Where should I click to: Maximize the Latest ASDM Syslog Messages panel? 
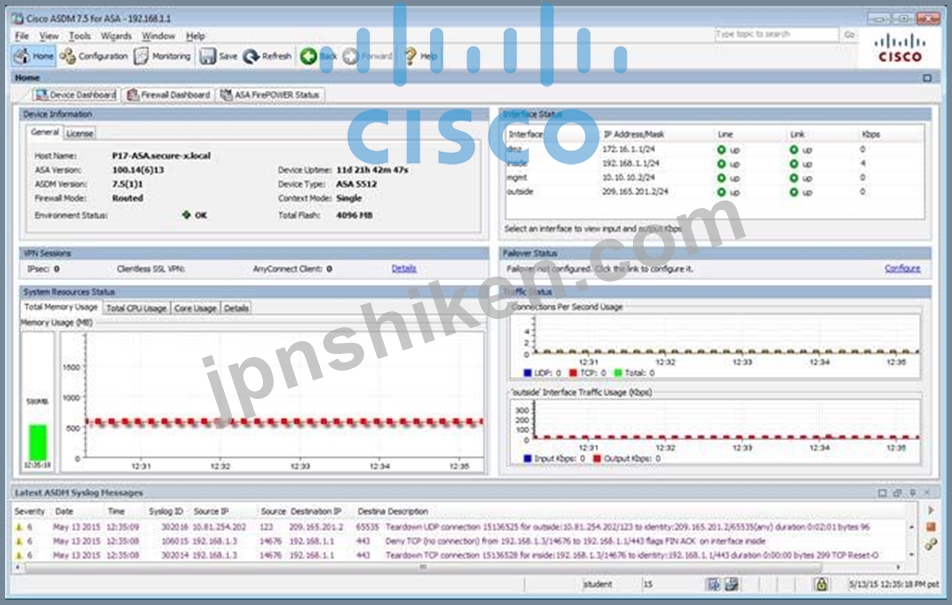(x=882, y=493)
